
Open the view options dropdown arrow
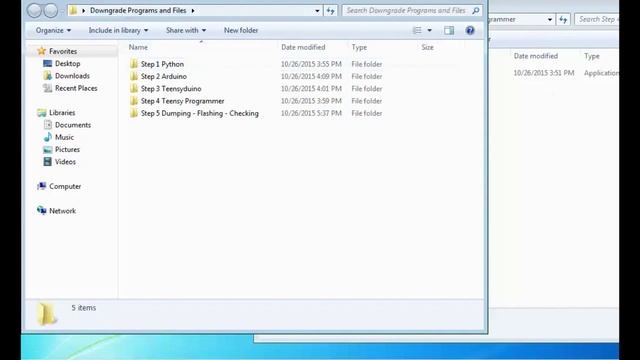(429, 30)
